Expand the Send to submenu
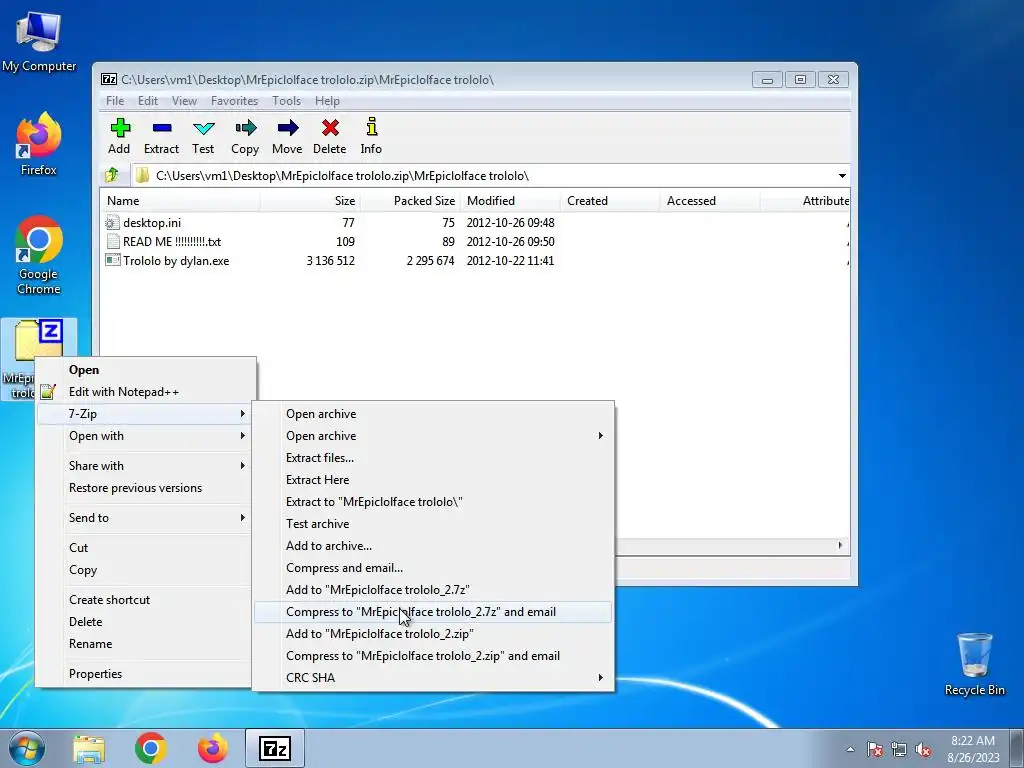 click(x=242, y=518)
